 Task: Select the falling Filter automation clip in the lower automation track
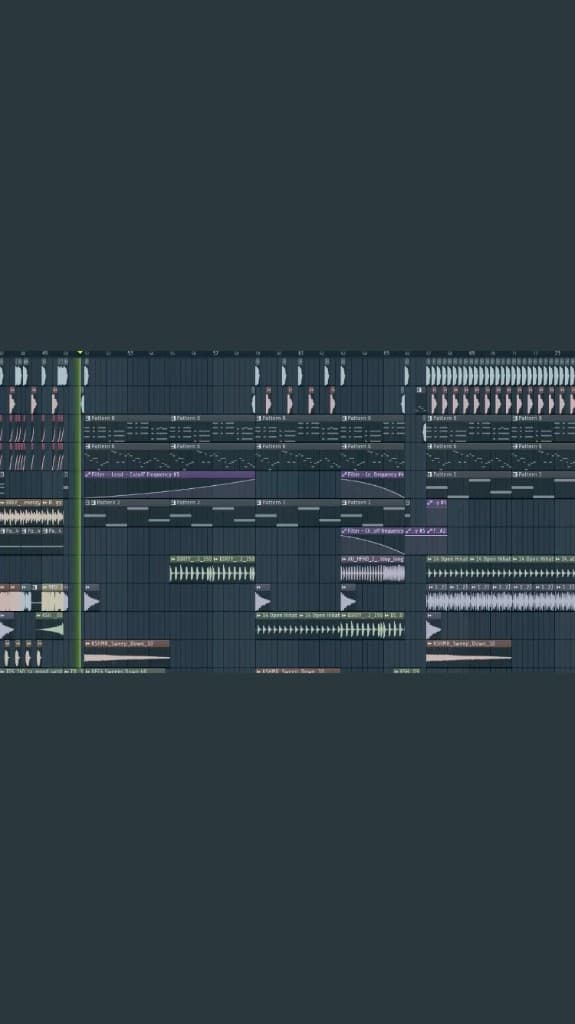(372, 541)
